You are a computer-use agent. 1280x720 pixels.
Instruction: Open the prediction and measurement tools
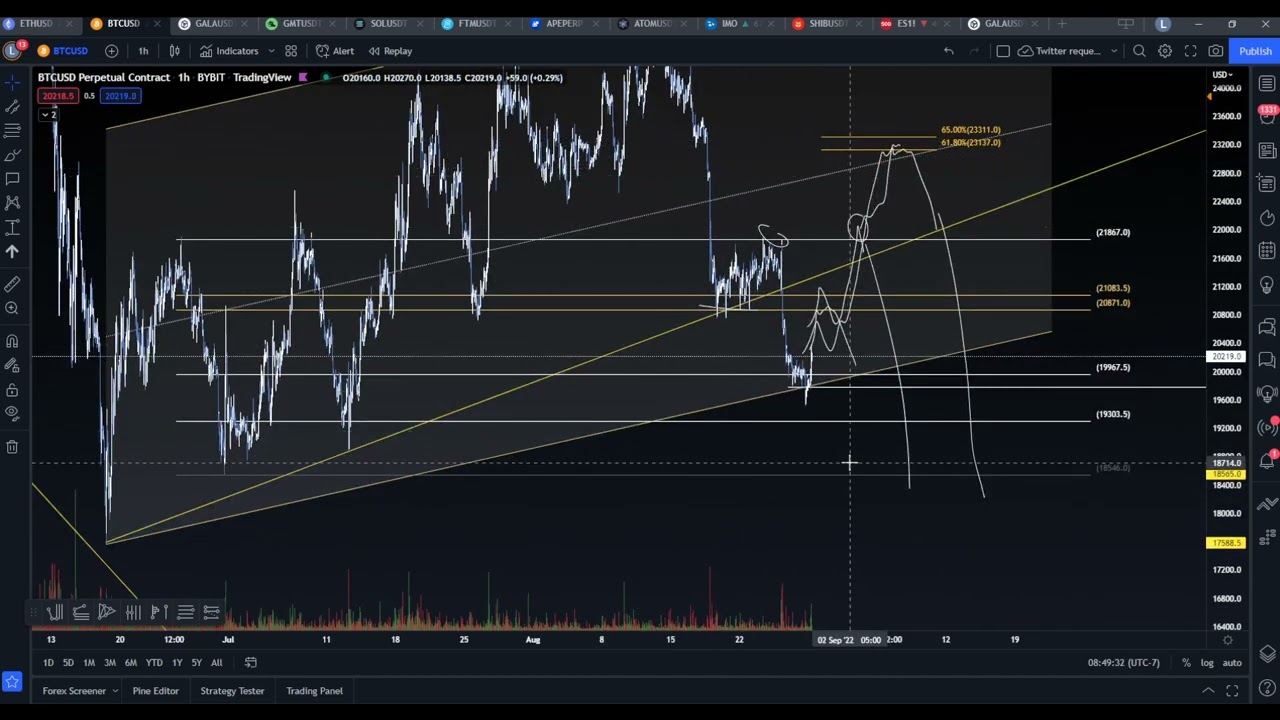point(12,228)
